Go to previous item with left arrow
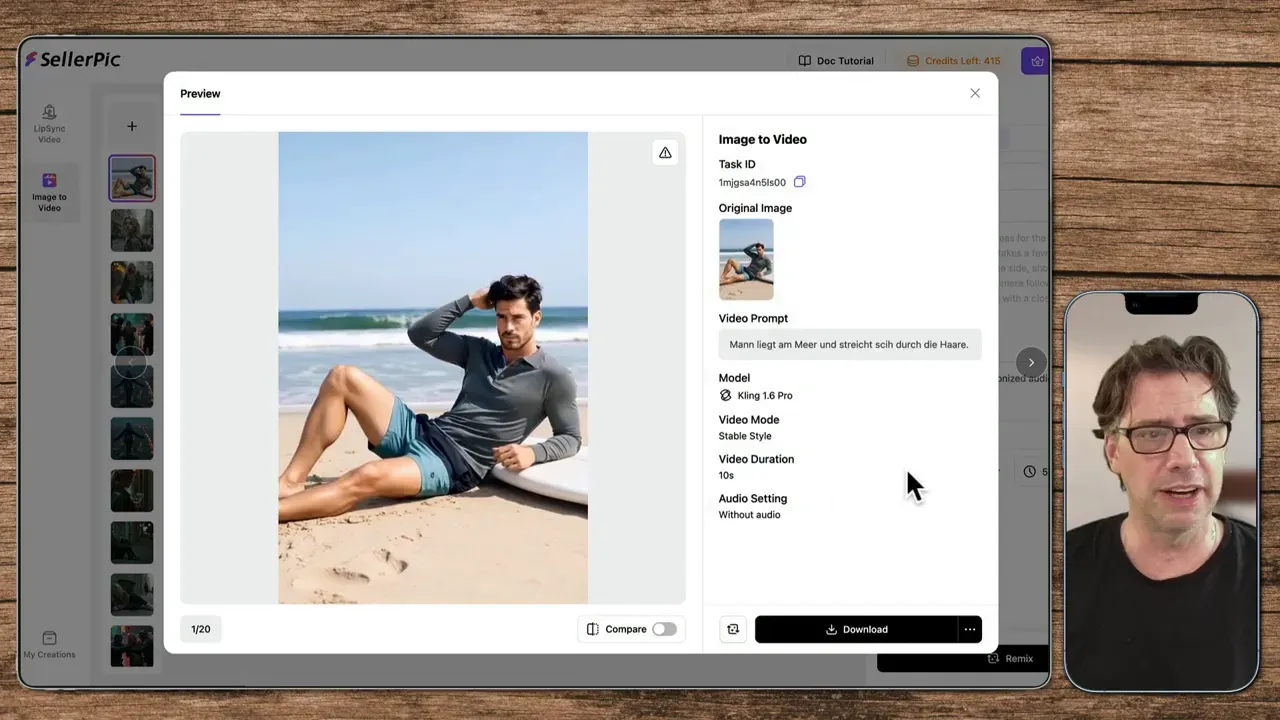The image size is (1280, 720). 130,362
